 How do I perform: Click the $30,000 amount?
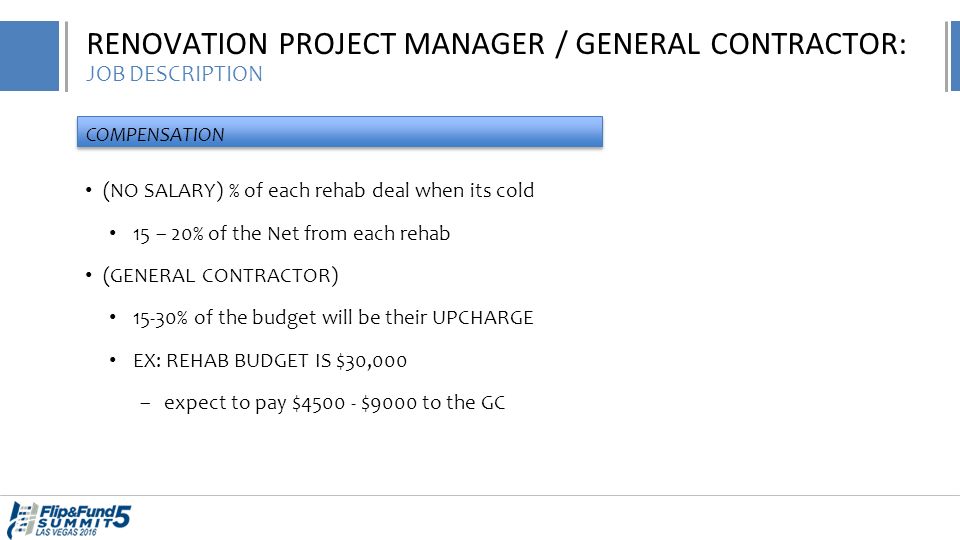(372, 361)
